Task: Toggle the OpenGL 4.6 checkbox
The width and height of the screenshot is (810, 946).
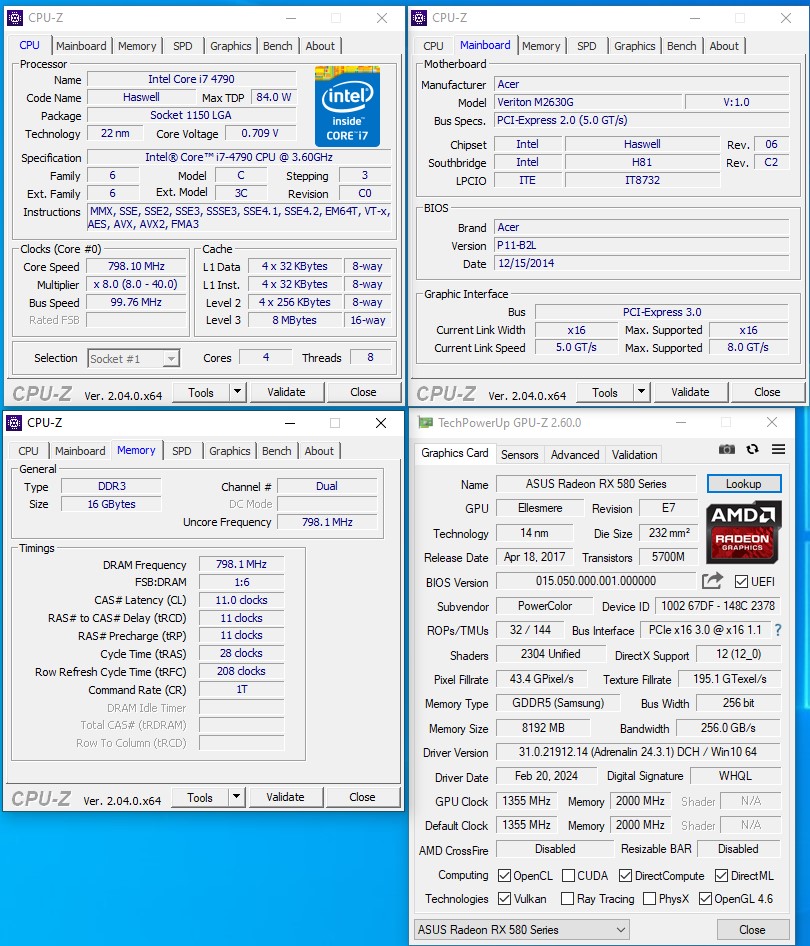Action: pyautogui.click(x=705, y=898)
